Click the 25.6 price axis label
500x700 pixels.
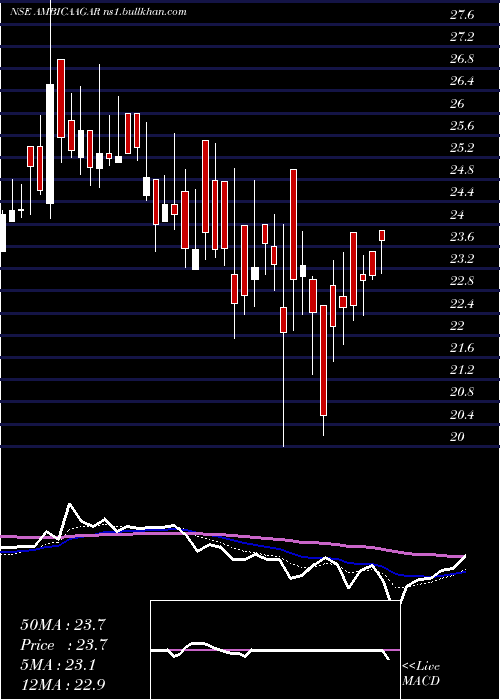coord(462,126)
